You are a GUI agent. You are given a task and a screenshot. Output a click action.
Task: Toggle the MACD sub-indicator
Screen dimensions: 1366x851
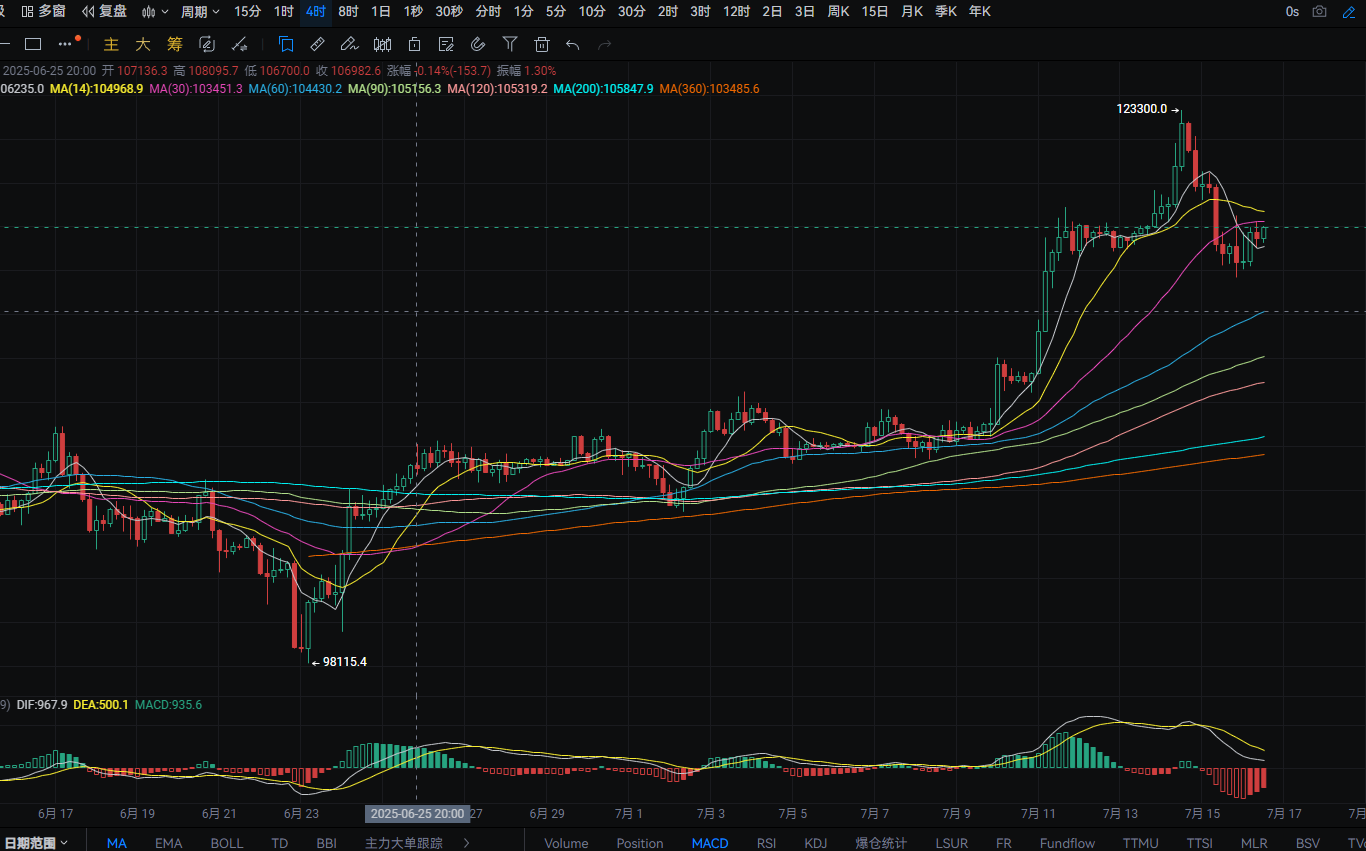[x=710, y=843]
